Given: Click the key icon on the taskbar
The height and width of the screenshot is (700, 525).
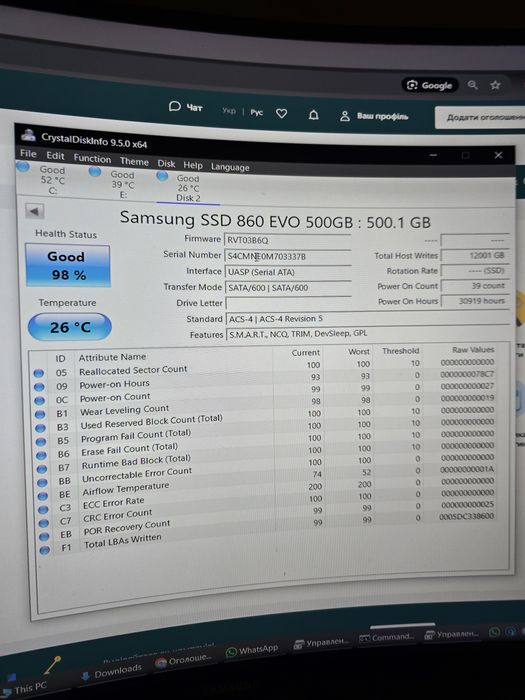Looking at the screenshot, I should click(53, 665).
